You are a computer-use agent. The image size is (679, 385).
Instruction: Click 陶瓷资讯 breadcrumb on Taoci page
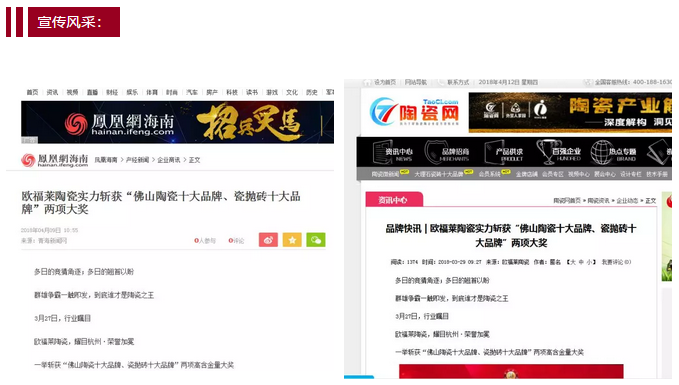click(x=598, y=201)
